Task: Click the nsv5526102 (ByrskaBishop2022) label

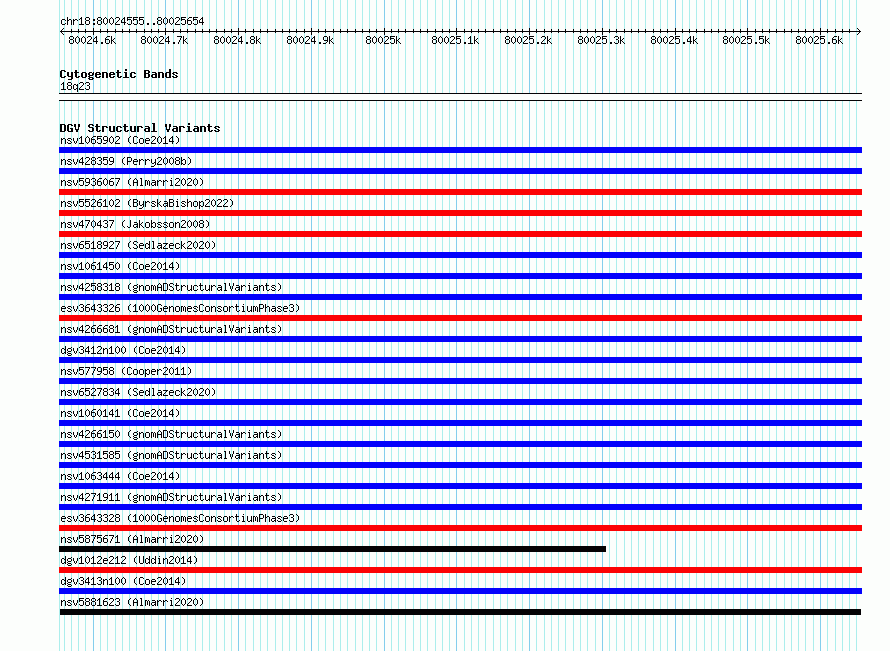Action: pos(147,203)
